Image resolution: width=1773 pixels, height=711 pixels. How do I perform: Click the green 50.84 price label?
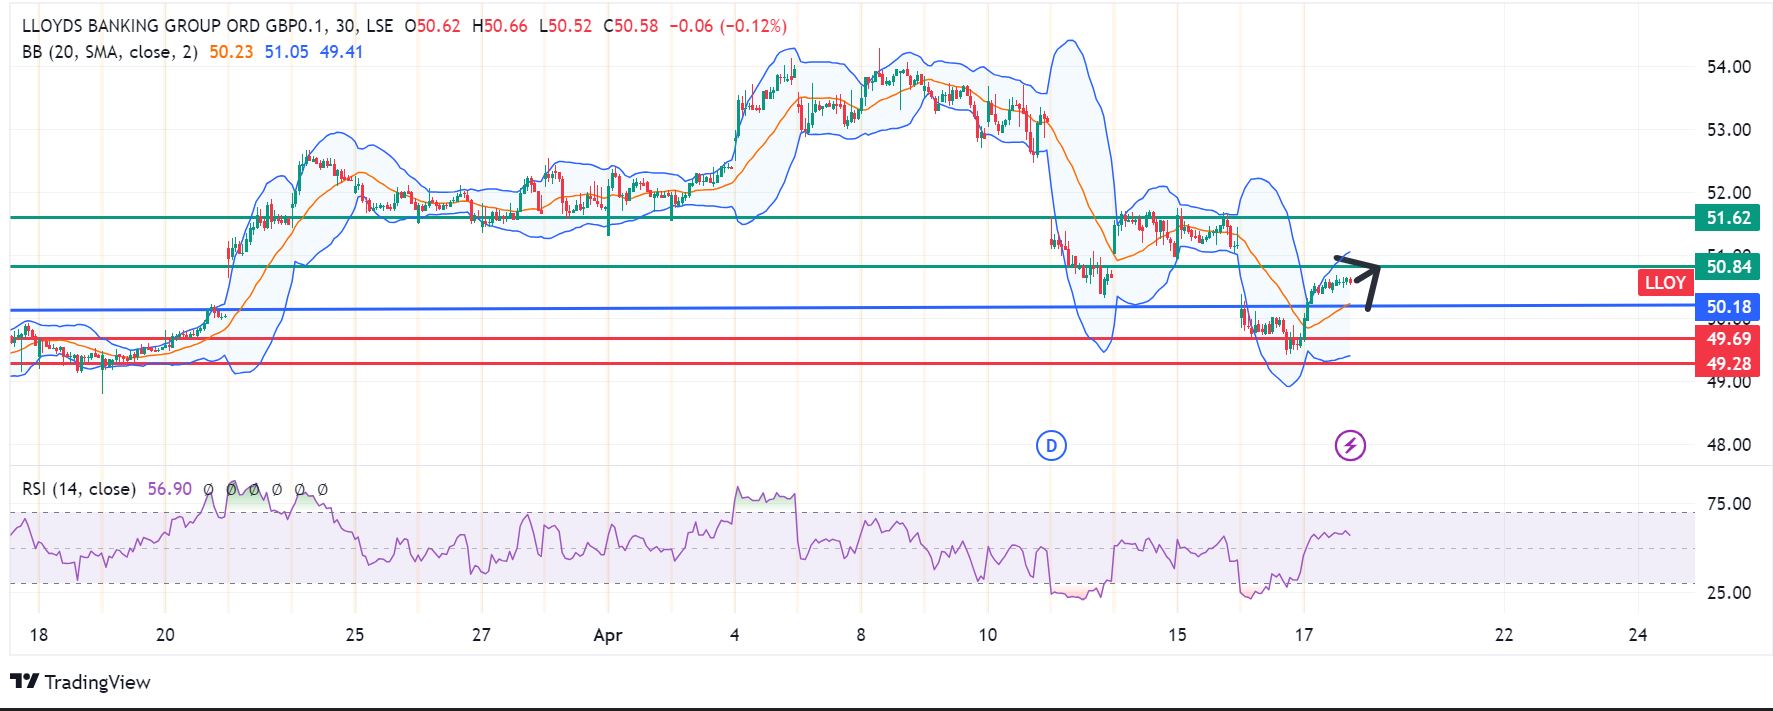[x=1727, y=267]
